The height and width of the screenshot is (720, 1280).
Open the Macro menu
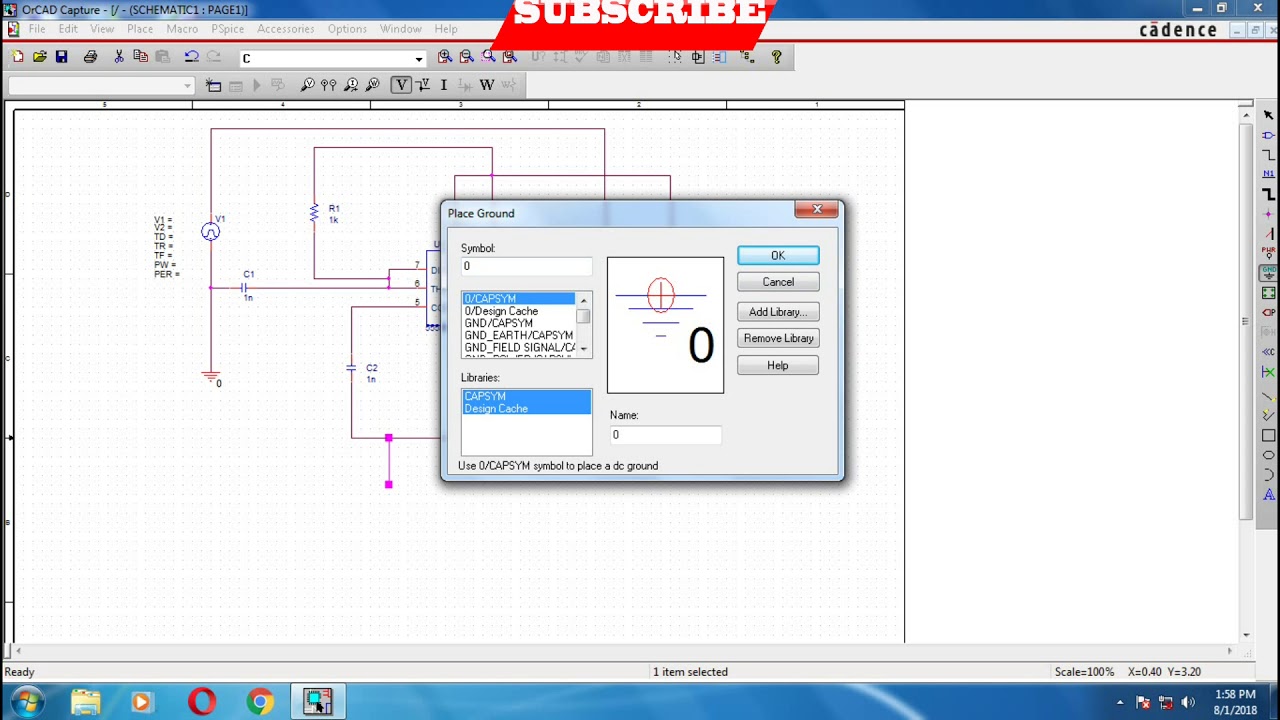tap(182, 29)
